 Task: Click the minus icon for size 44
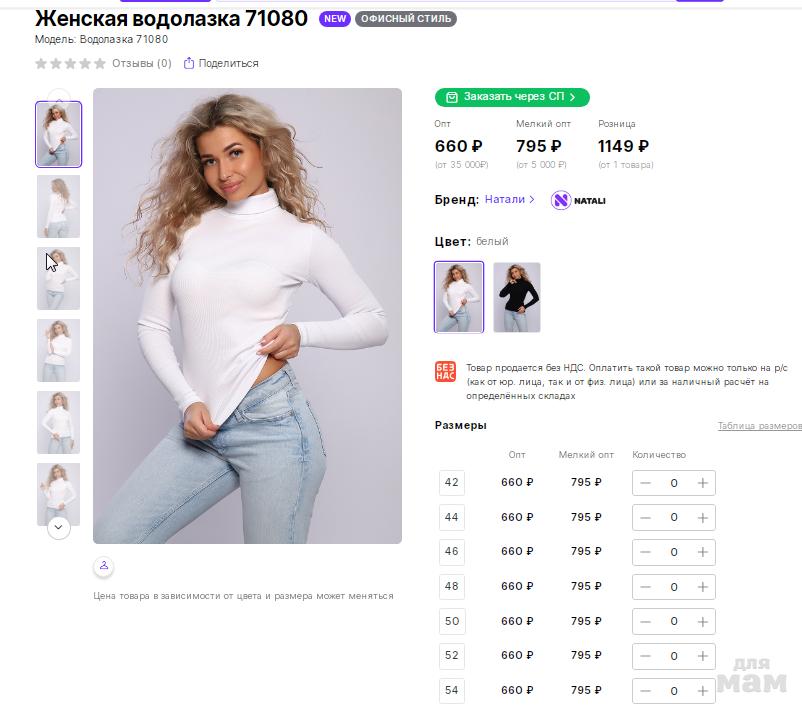645,518
